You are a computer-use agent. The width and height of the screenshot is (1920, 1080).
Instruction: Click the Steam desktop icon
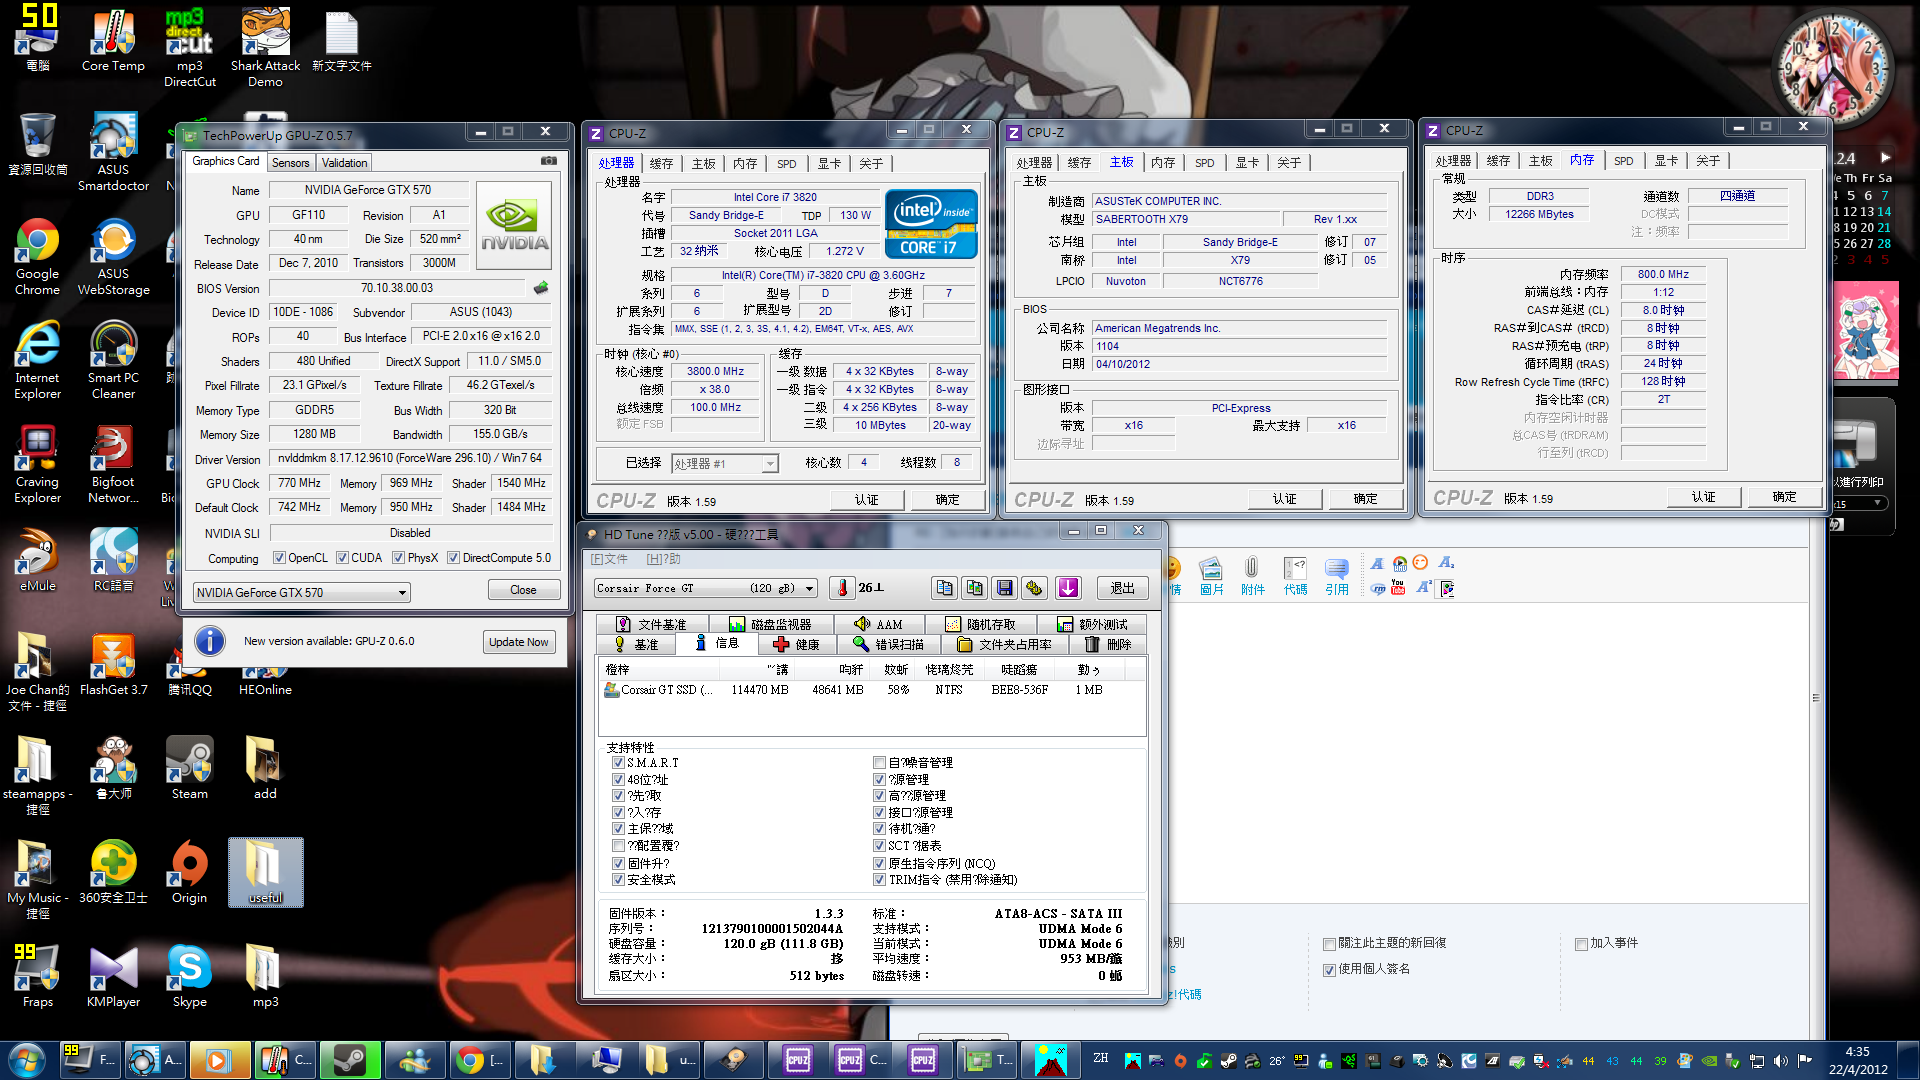click(x=189, y=768)
